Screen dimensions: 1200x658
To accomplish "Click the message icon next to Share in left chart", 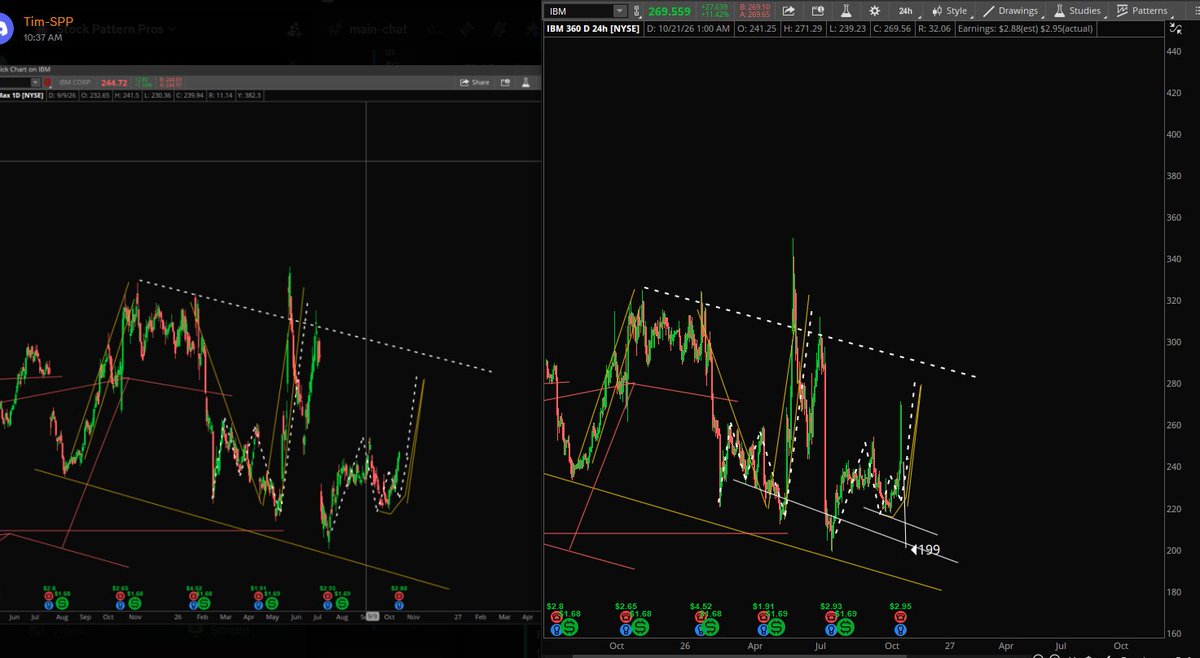I will tap(505, 83).
